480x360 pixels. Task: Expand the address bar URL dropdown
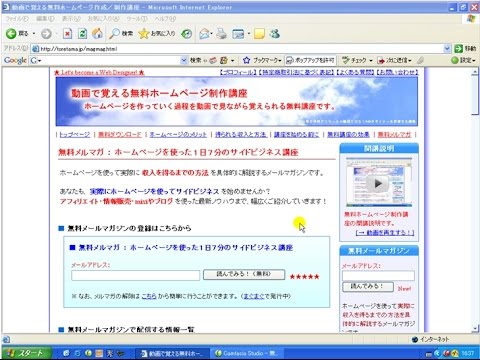(x=447, y=49)
